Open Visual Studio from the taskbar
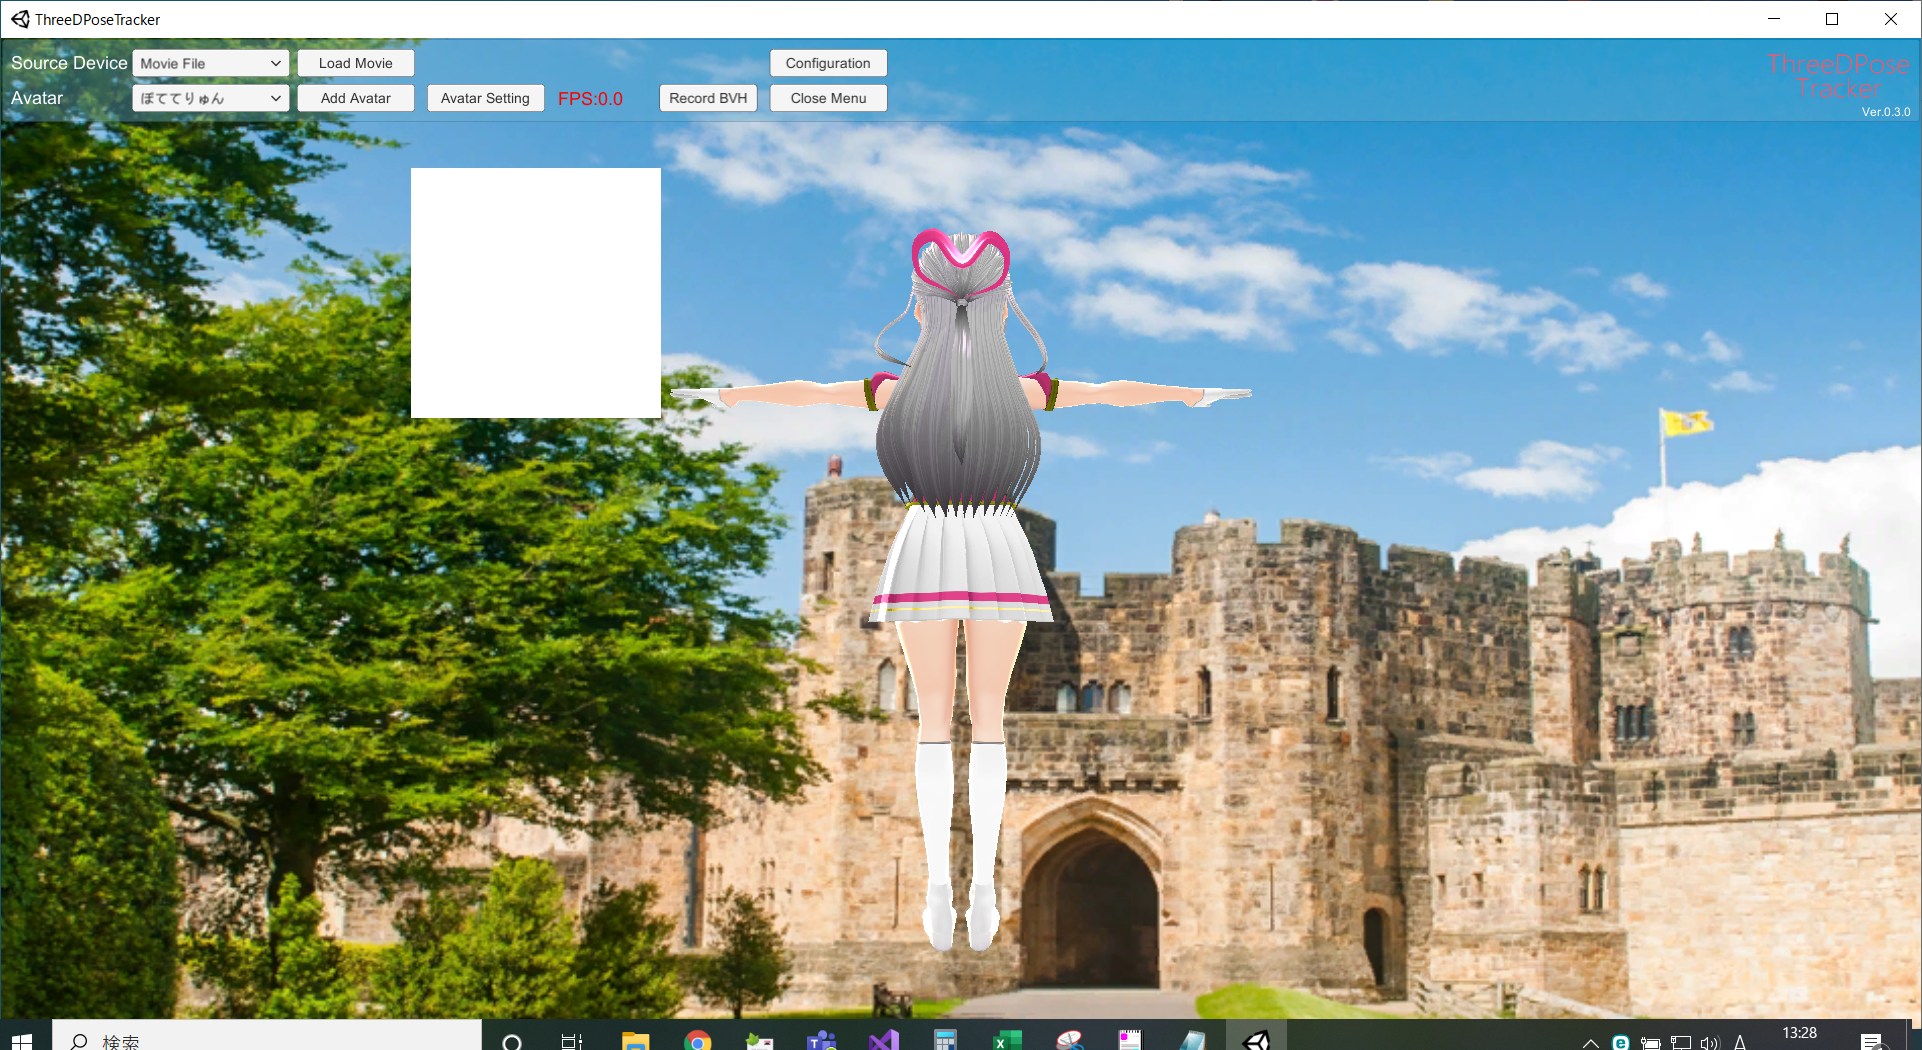Image resolution: width=1922 pixels, height=1050 pixels. 883,1041
